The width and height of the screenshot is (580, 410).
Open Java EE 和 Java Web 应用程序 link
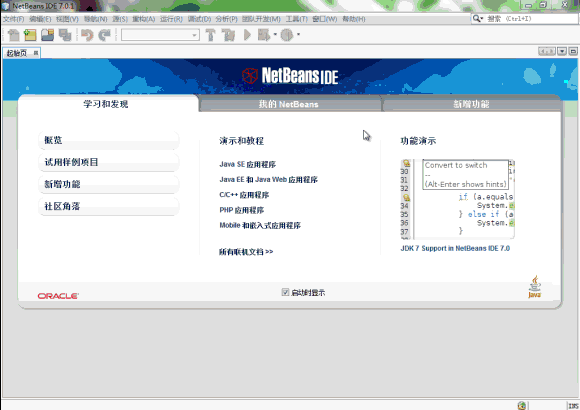point(269,179)
